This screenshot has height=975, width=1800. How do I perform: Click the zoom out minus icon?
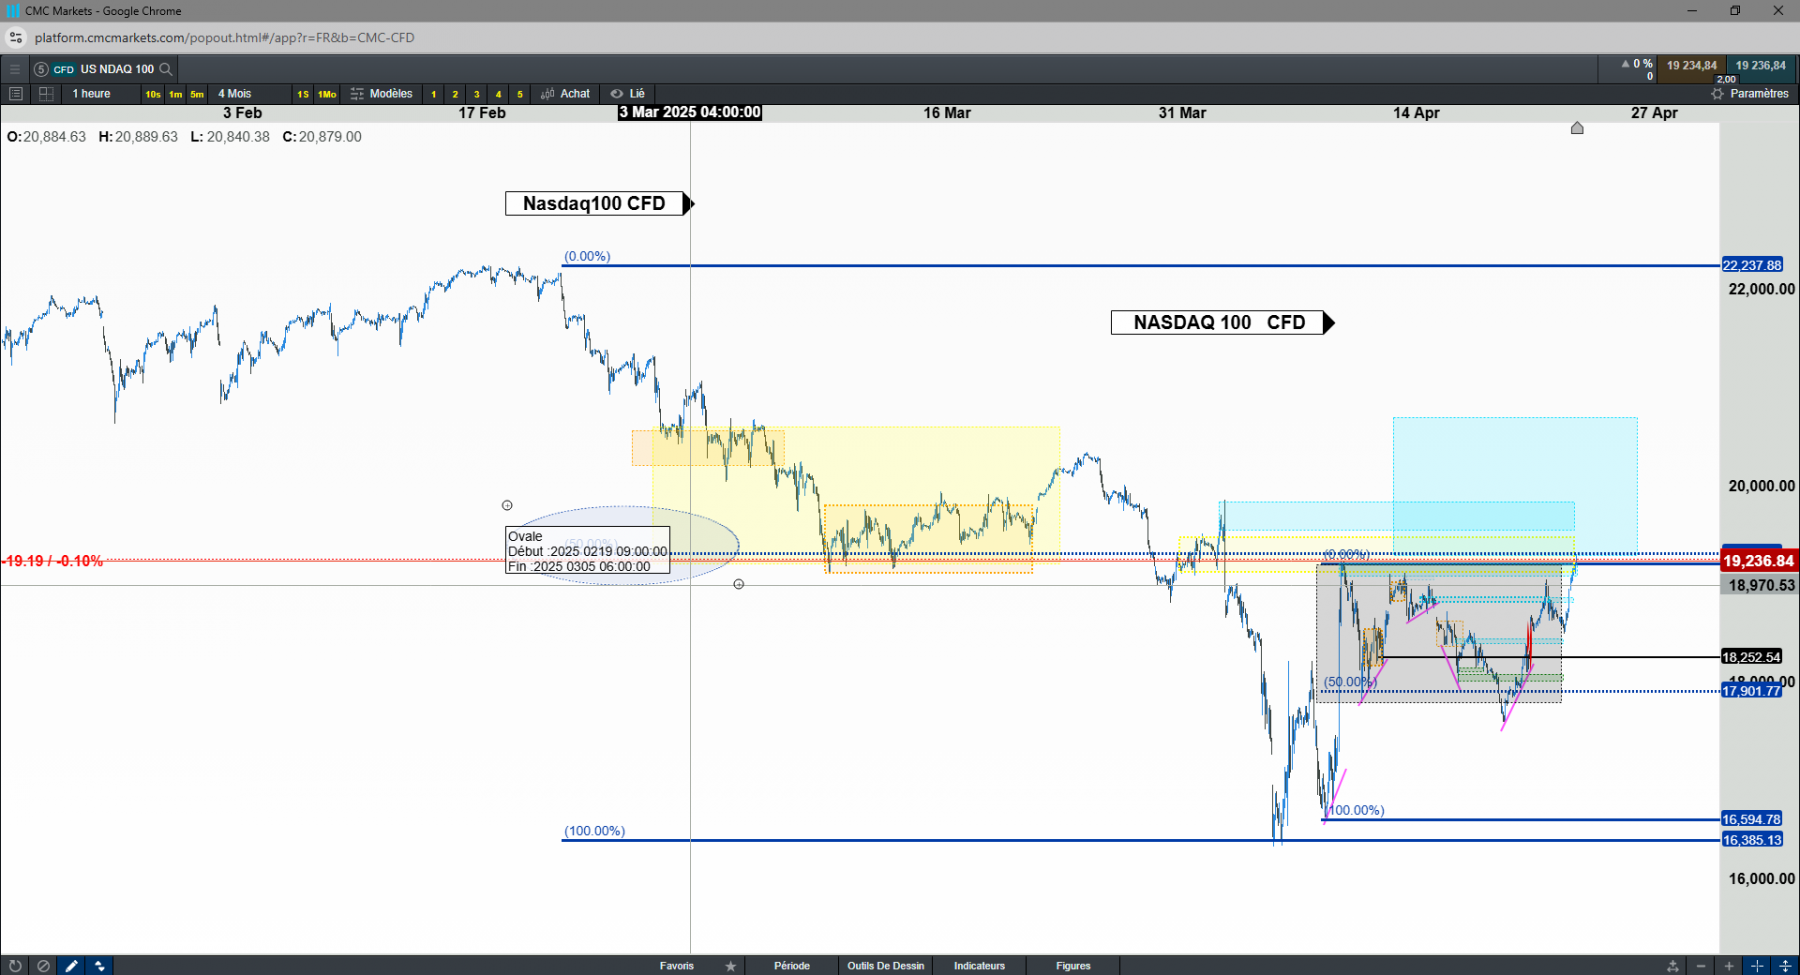[1701, 966]
